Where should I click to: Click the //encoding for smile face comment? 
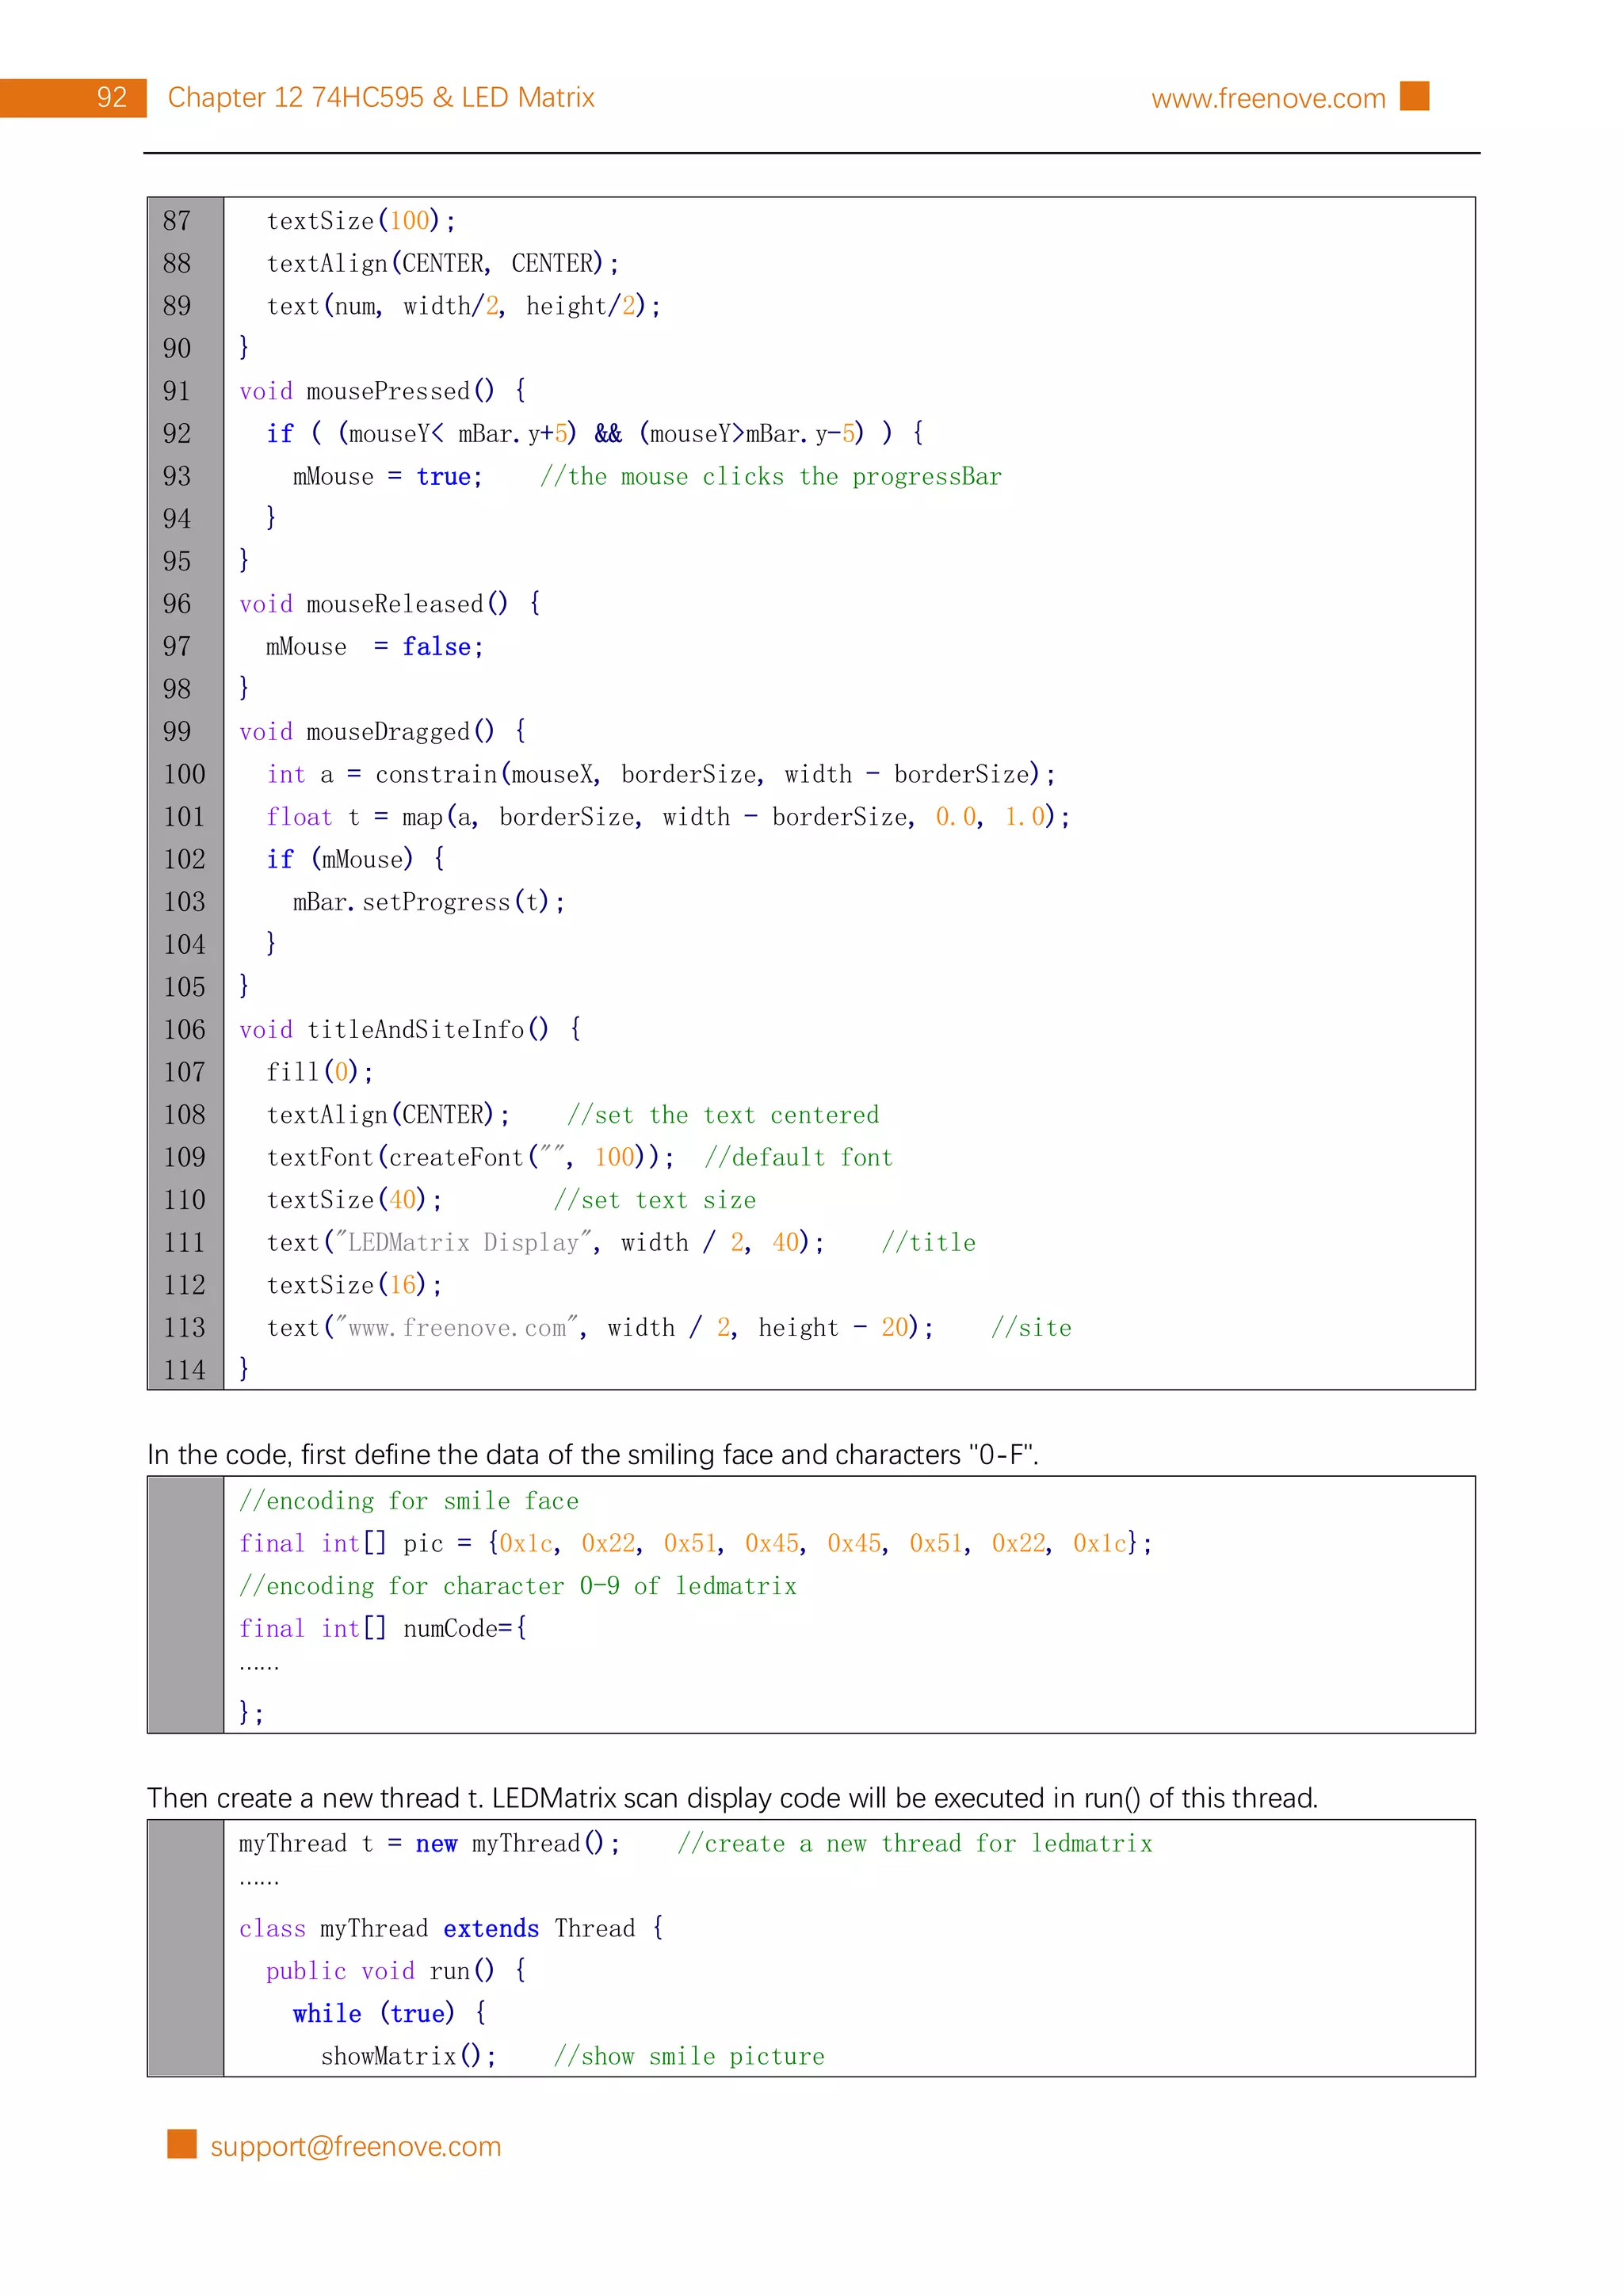[408, 1501]
